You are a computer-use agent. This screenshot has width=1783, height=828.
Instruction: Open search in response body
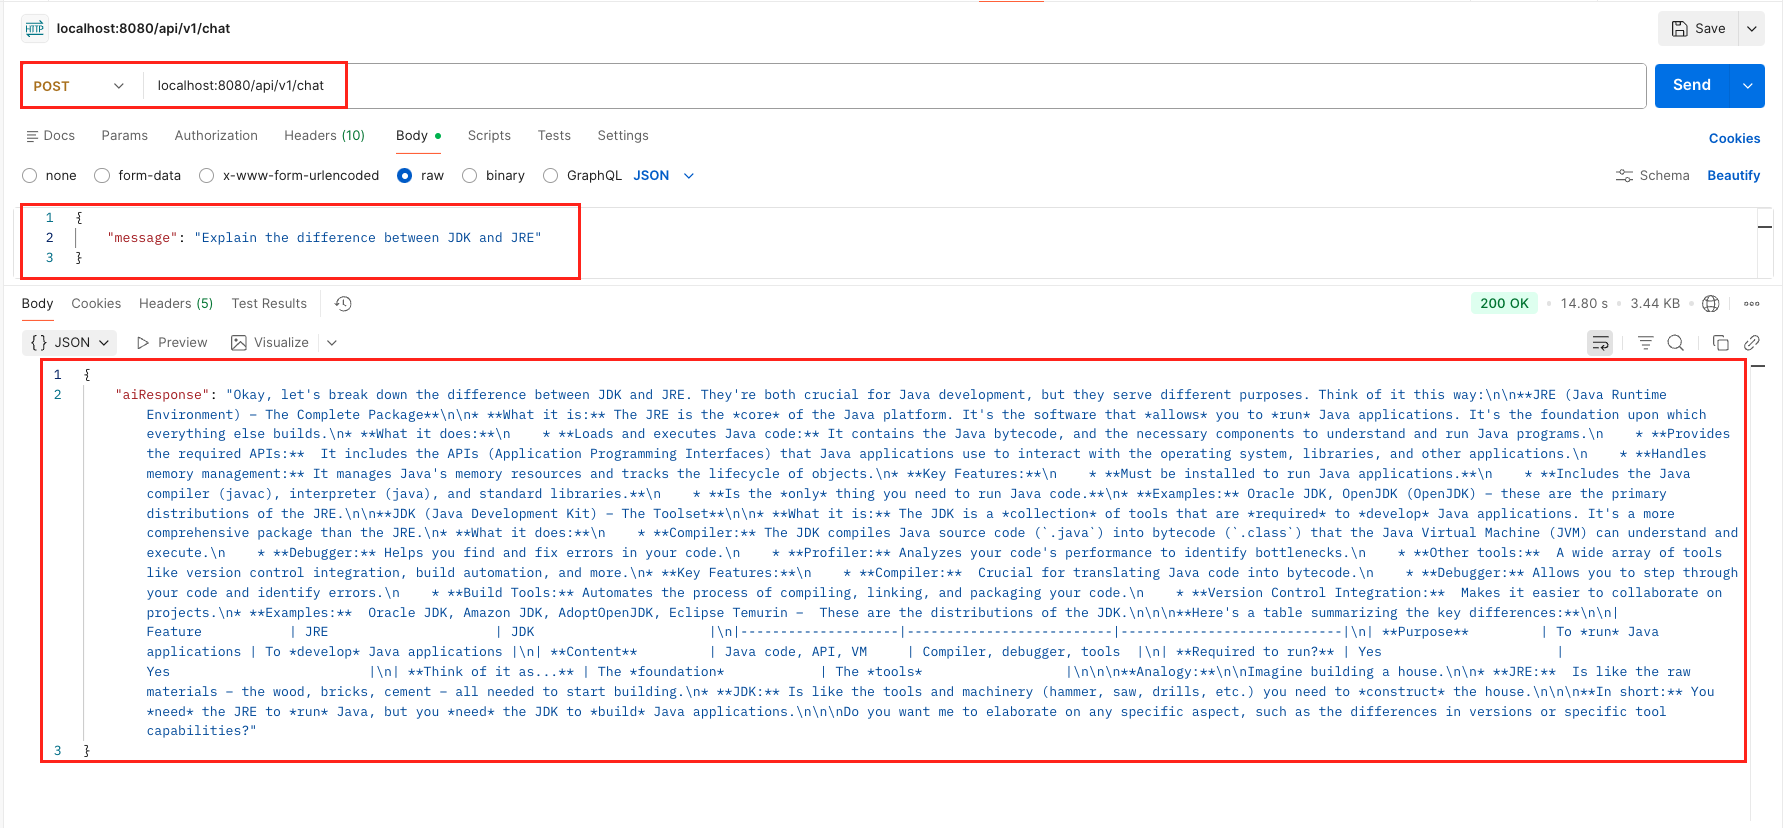pos(1676,343)
